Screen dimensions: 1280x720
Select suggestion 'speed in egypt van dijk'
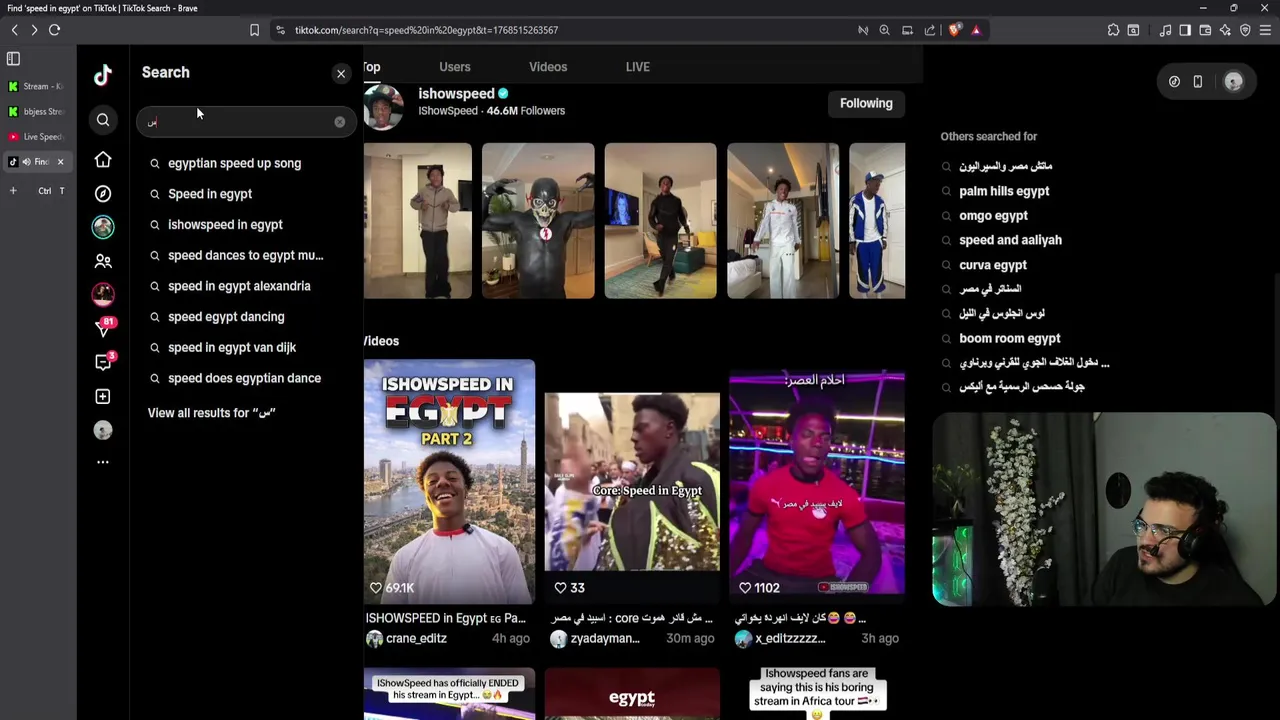click(x=232, y=347)
